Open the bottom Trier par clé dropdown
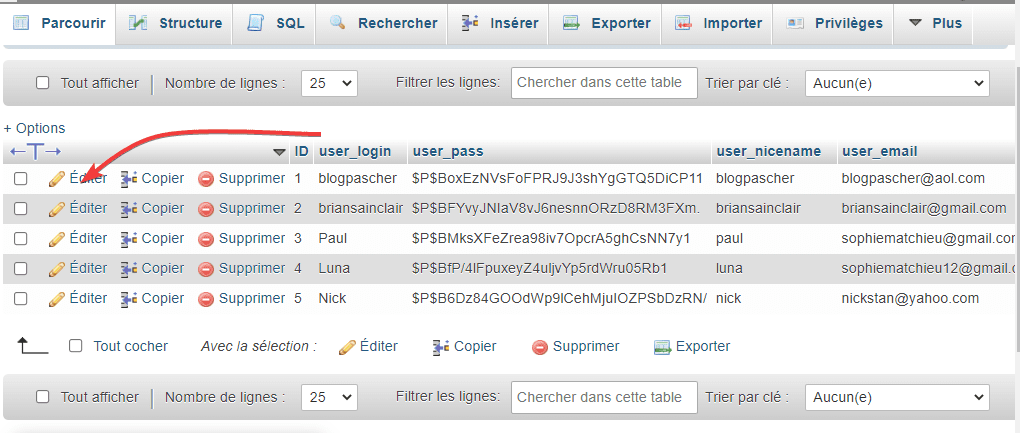 pos(897,397)
